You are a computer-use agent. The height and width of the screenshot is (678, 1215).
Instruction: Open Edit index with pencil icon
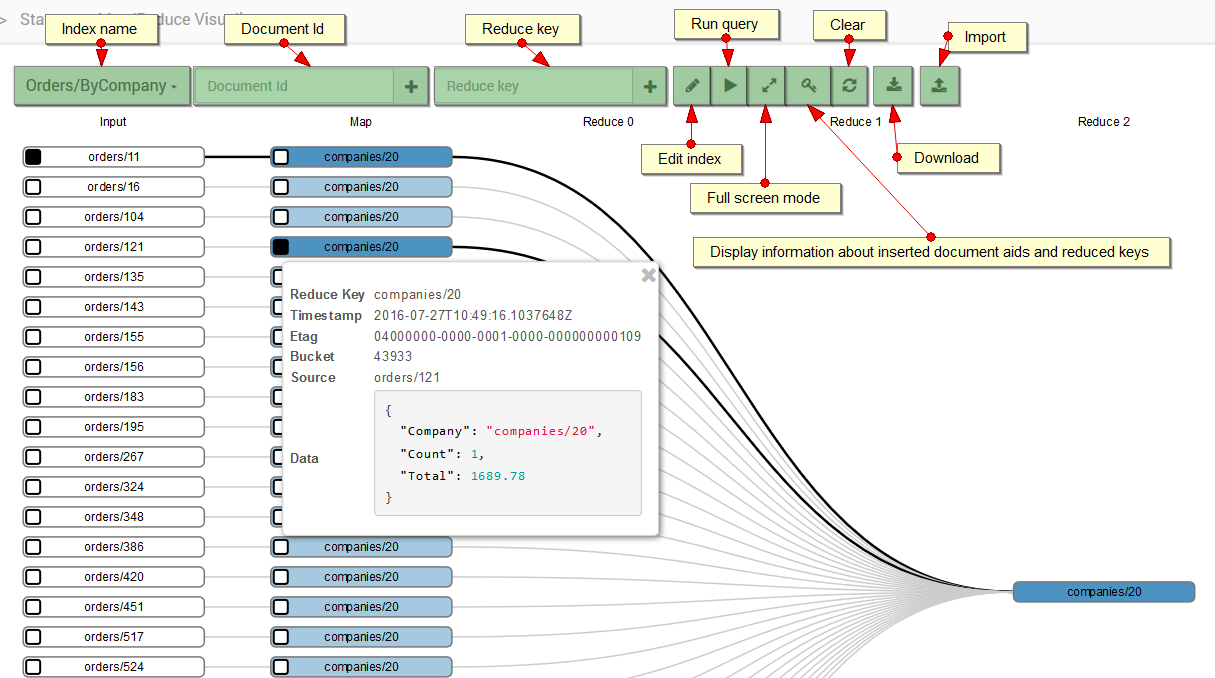(692, 86)
